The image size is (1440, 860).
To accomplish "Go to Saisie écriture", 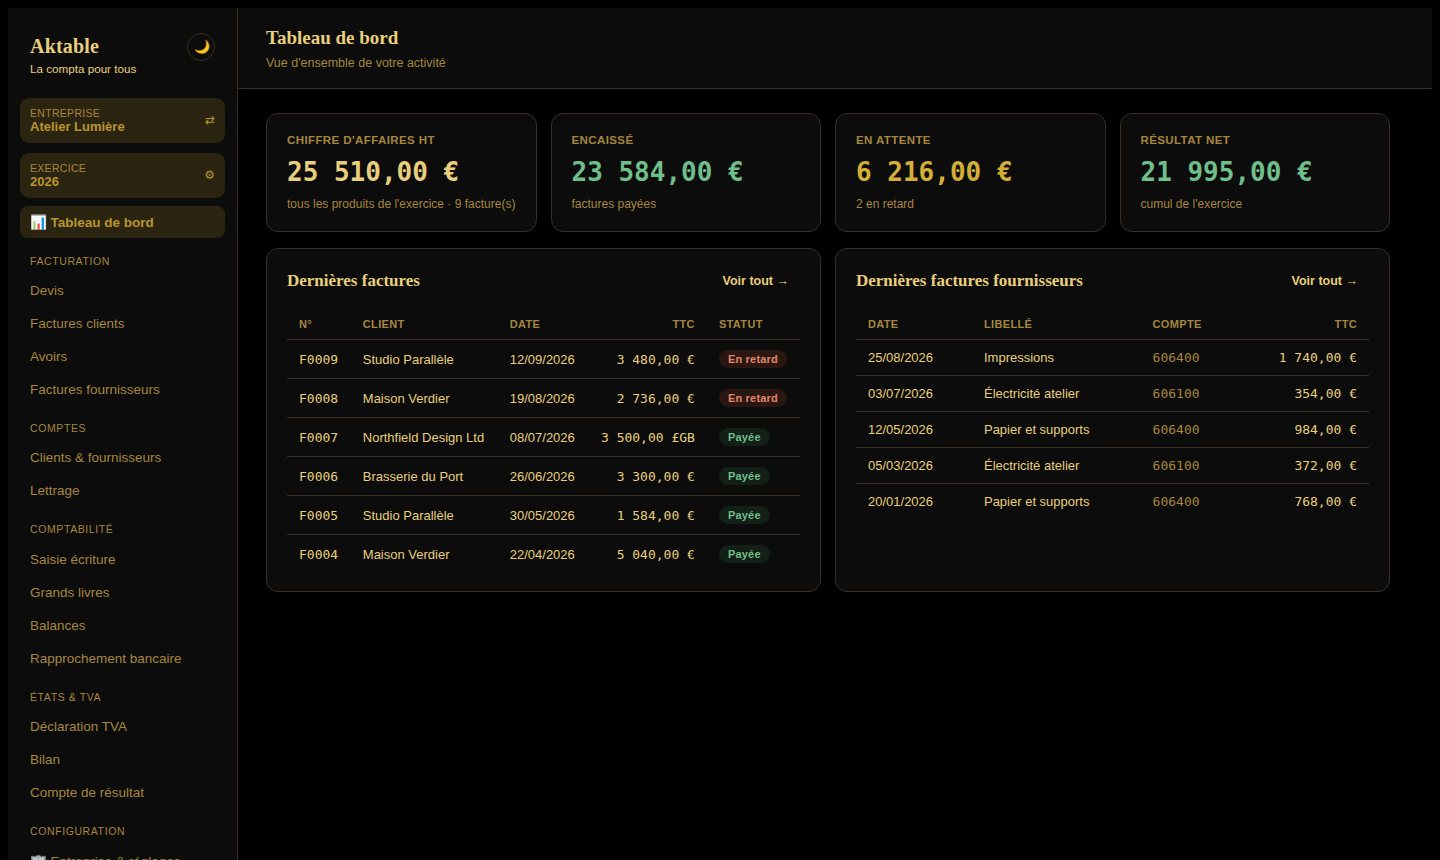I will [122, 560].
